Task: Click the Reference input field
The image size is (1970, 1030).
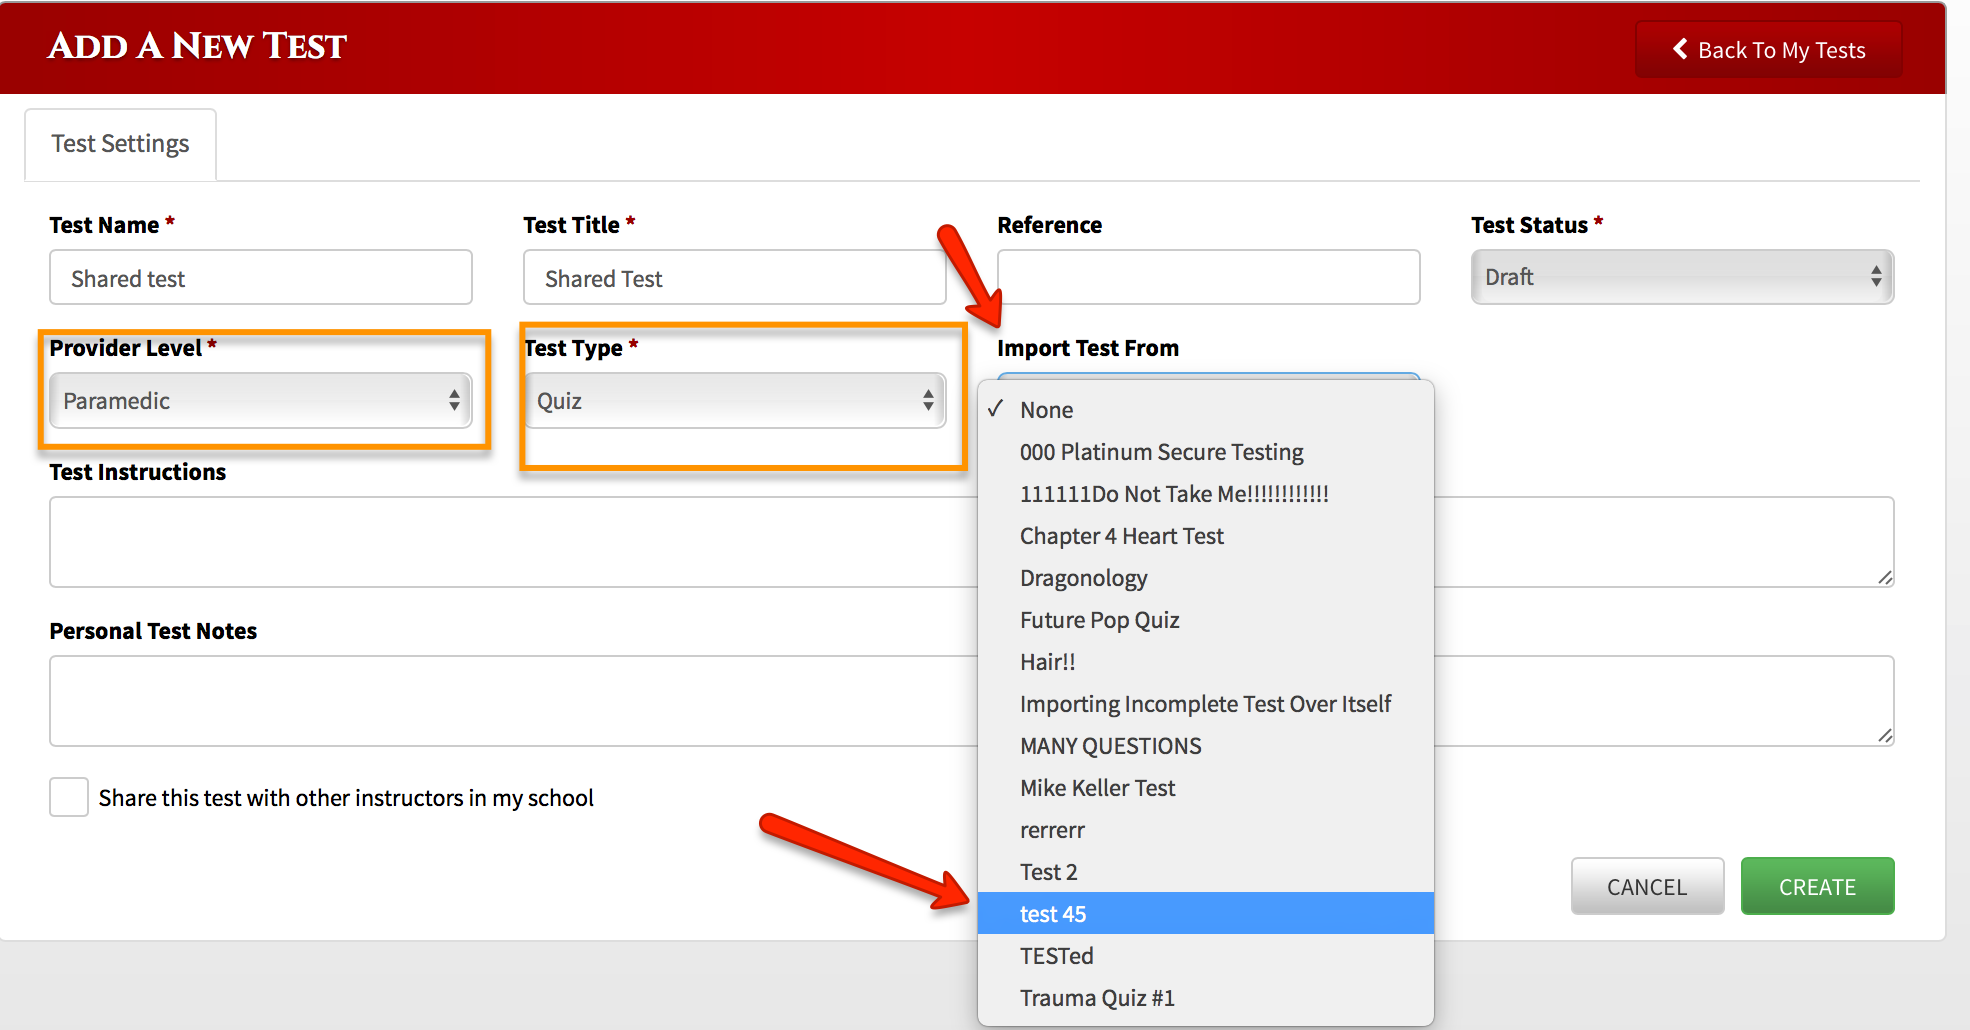Action: (1208, 278)
